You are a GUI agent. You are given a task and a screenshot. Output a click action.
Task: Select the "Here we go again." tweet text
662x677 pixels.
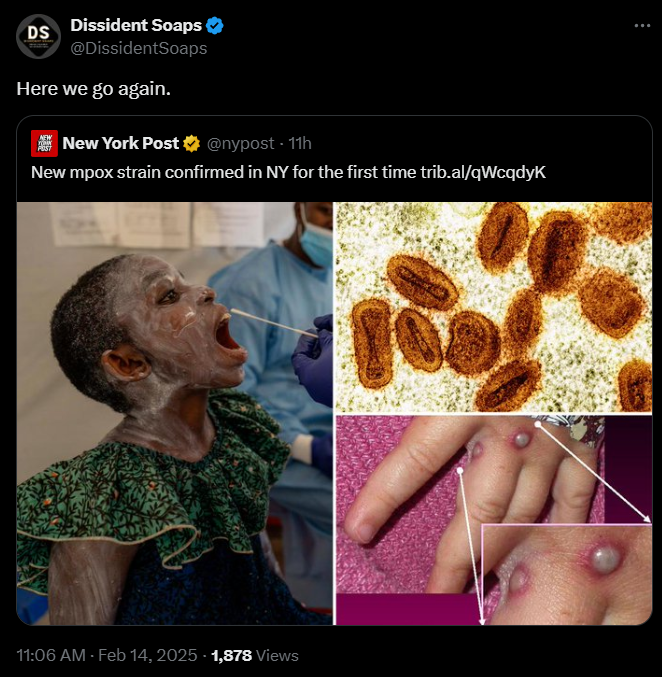[93, 88]
